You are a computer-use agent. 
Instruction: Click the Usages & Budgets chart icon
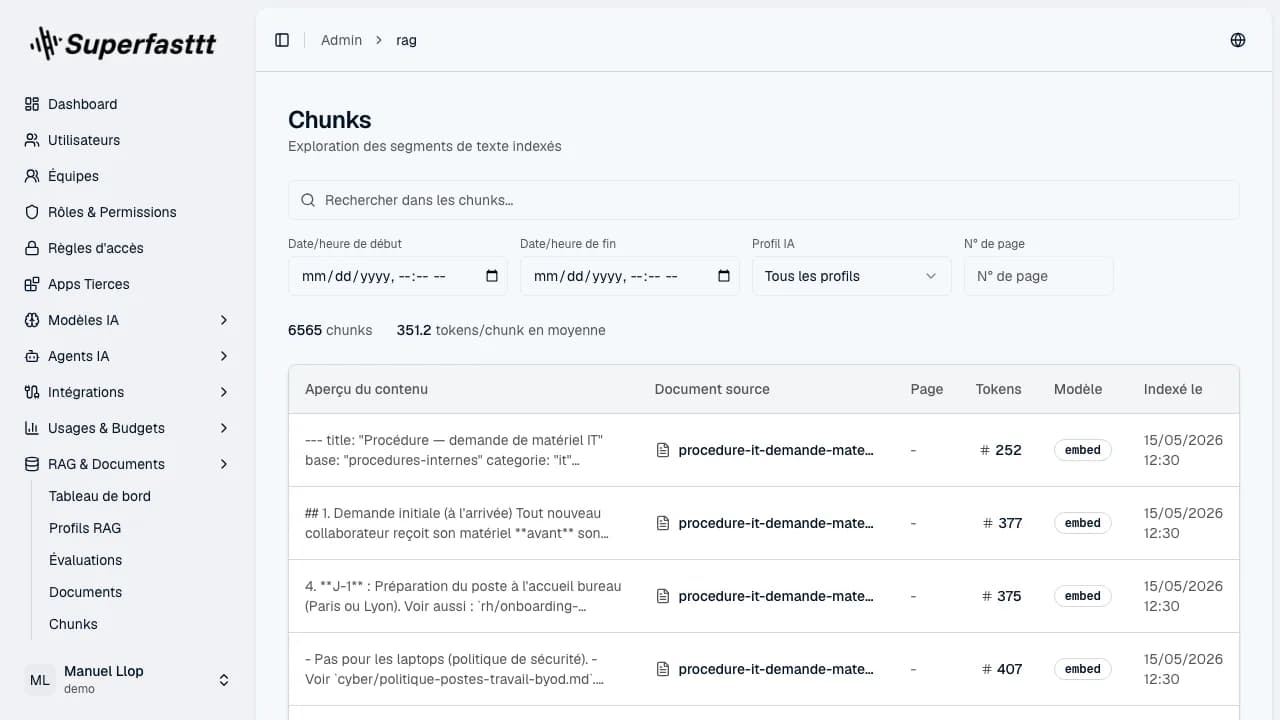(x=32, y=428)
